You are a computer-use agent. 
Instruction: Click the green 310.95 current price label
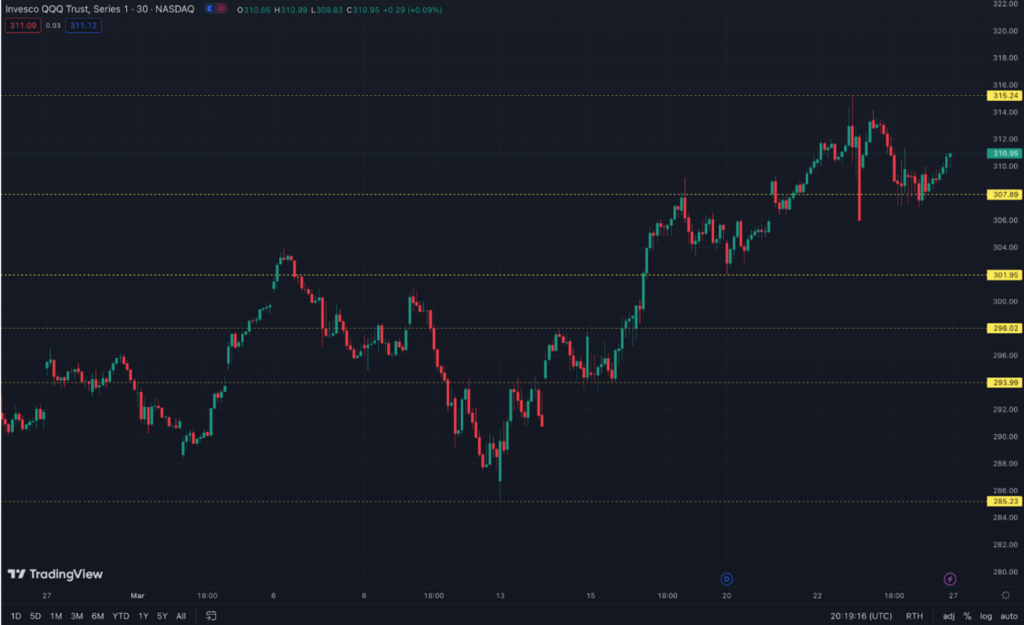(1004, 153)
